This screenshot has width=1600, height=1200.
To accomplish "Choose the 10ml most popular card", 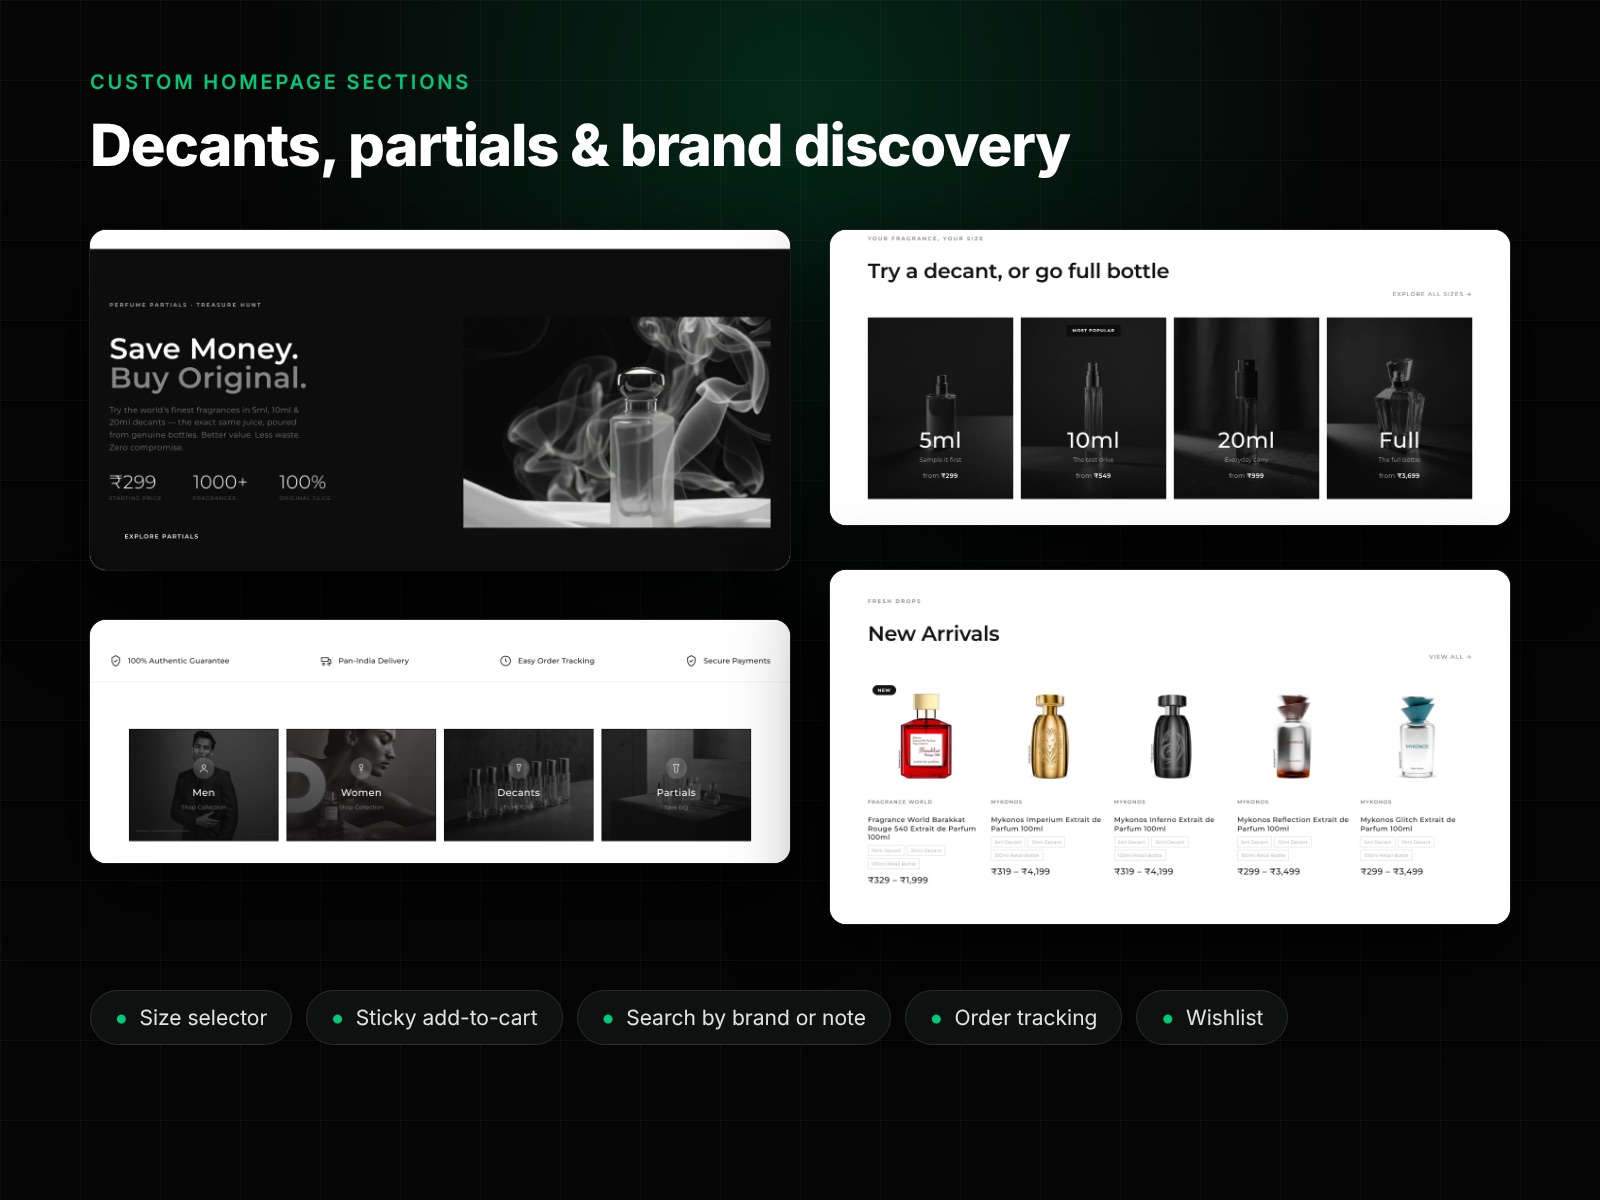I will (1093, 408).
